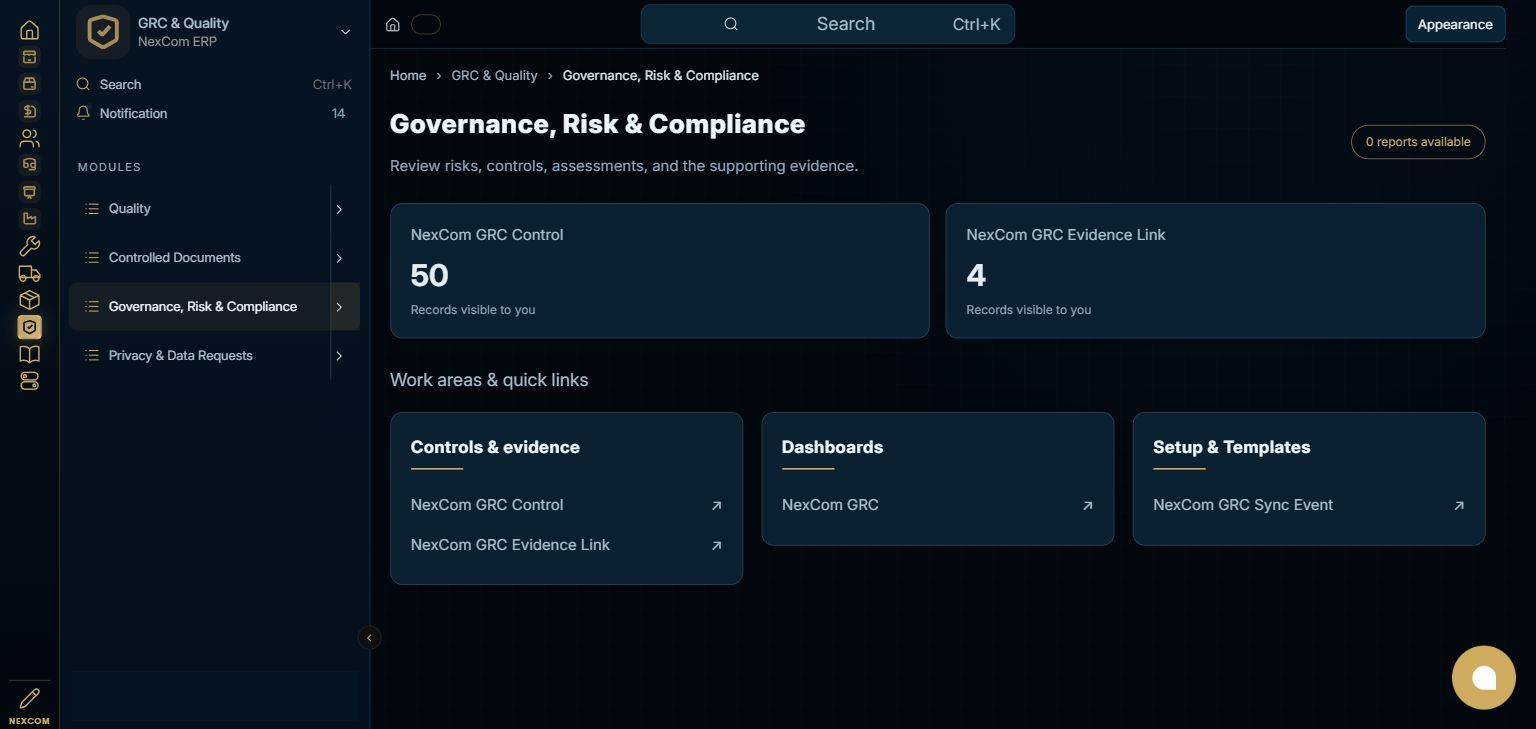This screenshot has width=1536, height=729.
Task: Focus the top Search field
Action: point(828,24)
